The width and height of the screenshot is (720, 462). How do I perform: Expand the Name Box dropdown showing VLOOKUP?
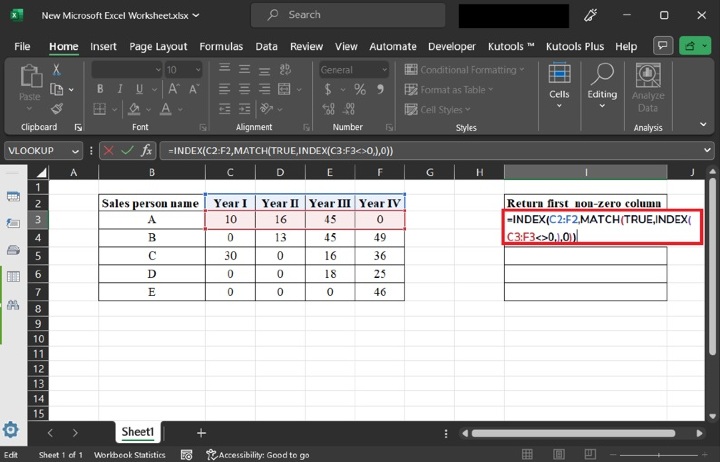coord(76,150)
